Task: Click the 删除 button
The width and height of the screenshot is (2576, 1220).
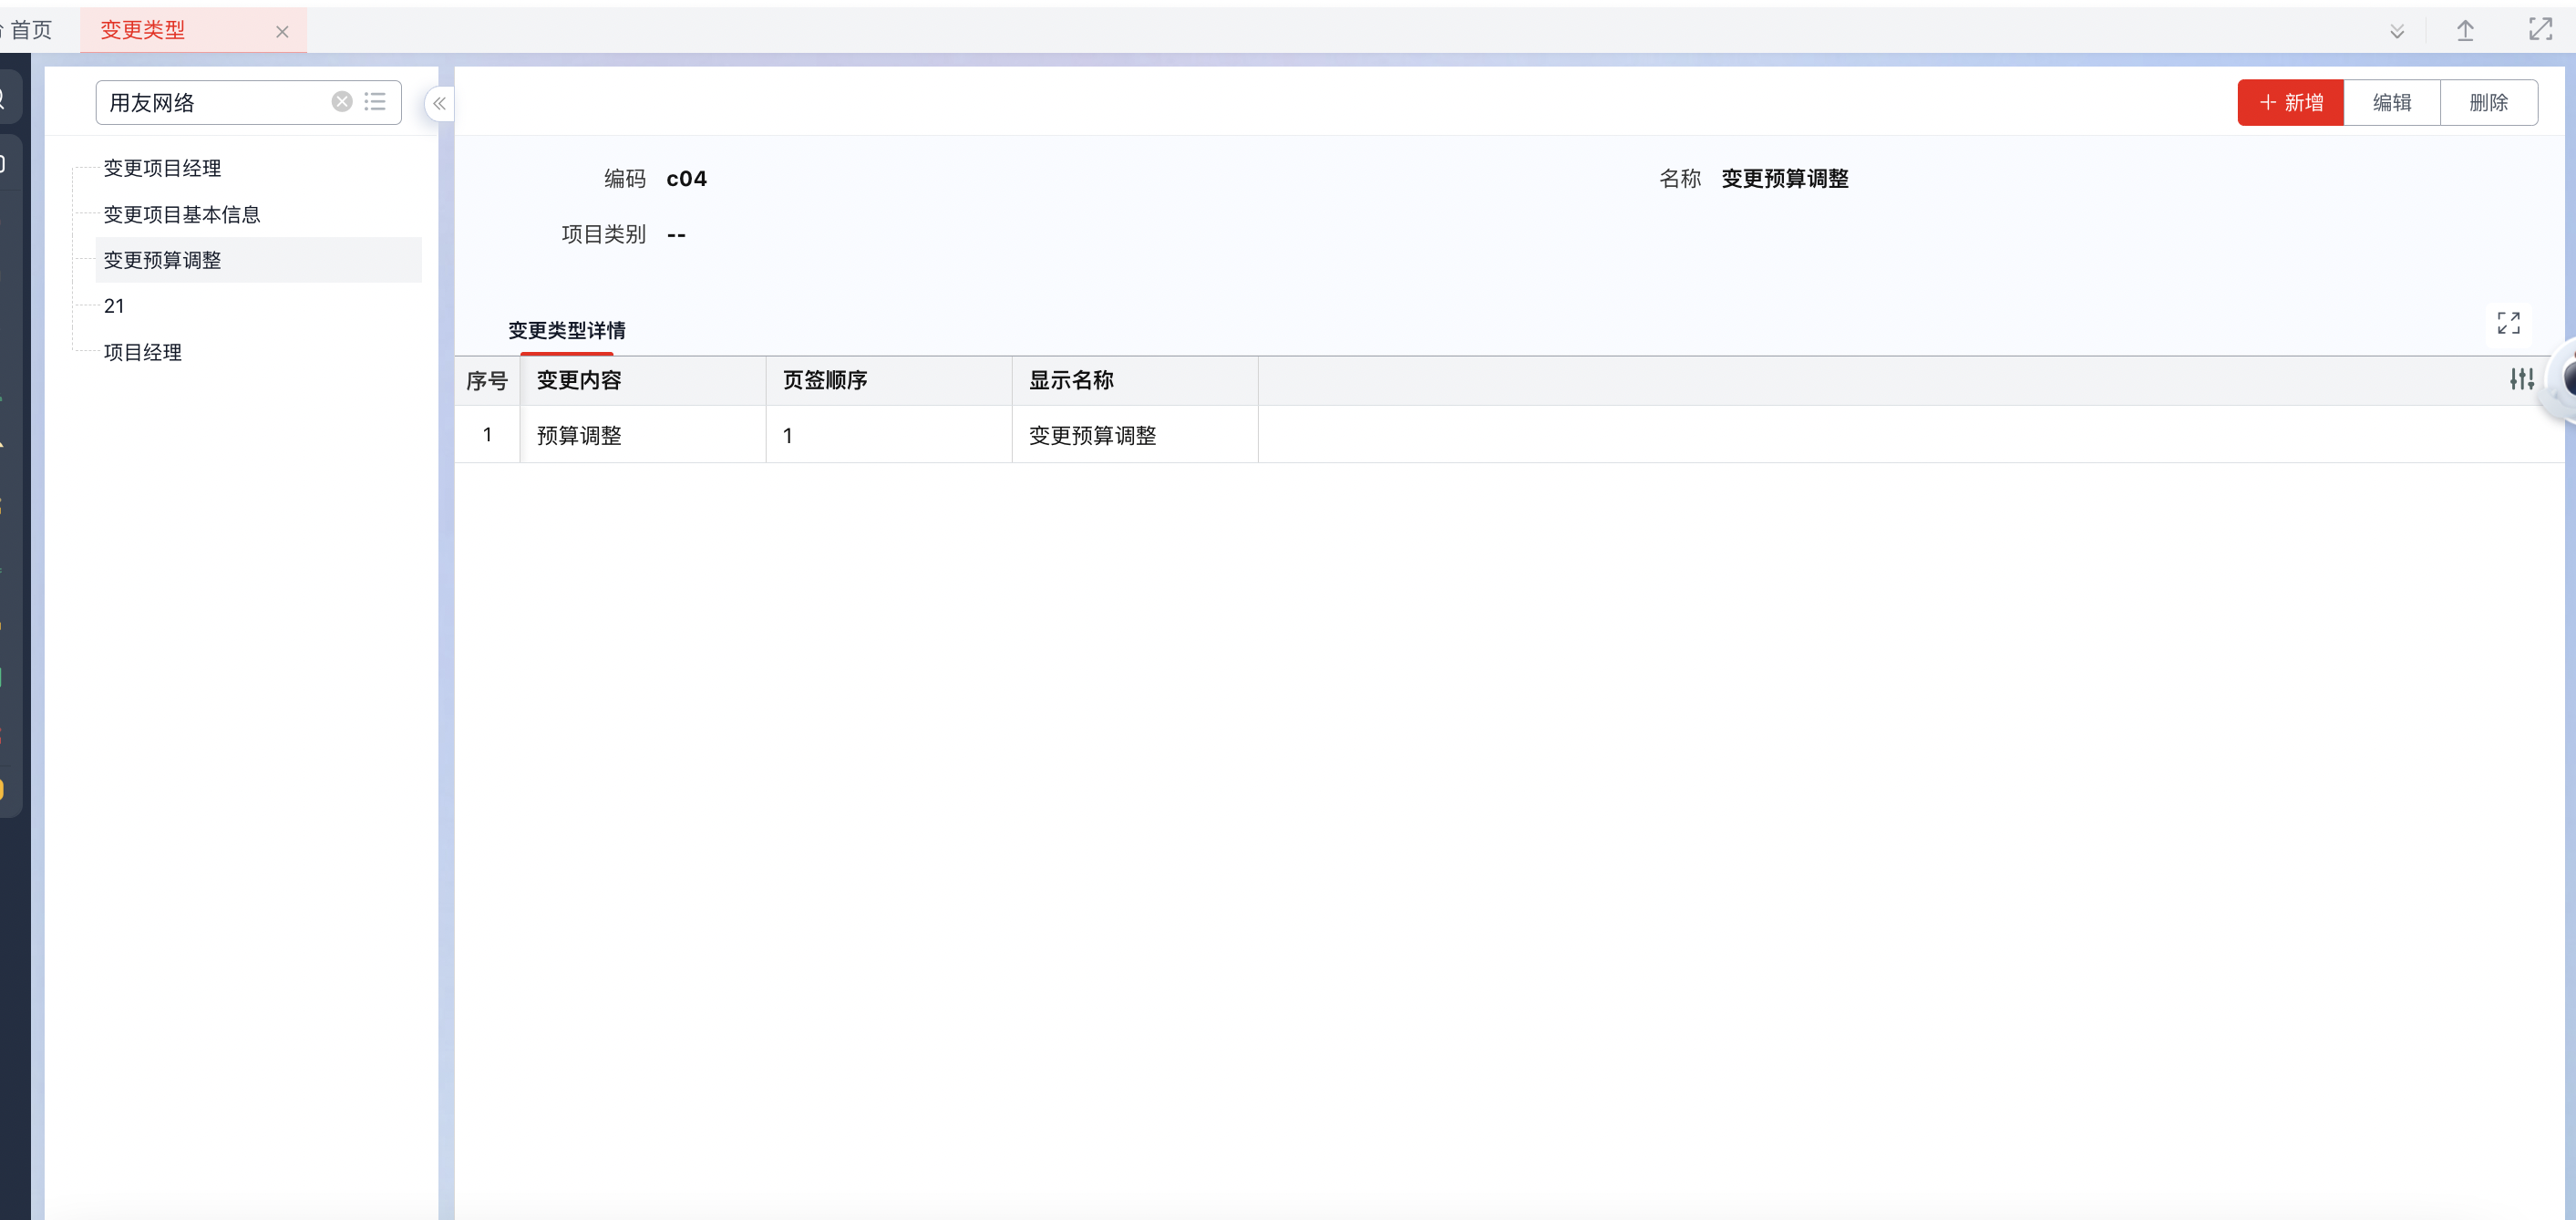Action: click(x=2488, y=103)
